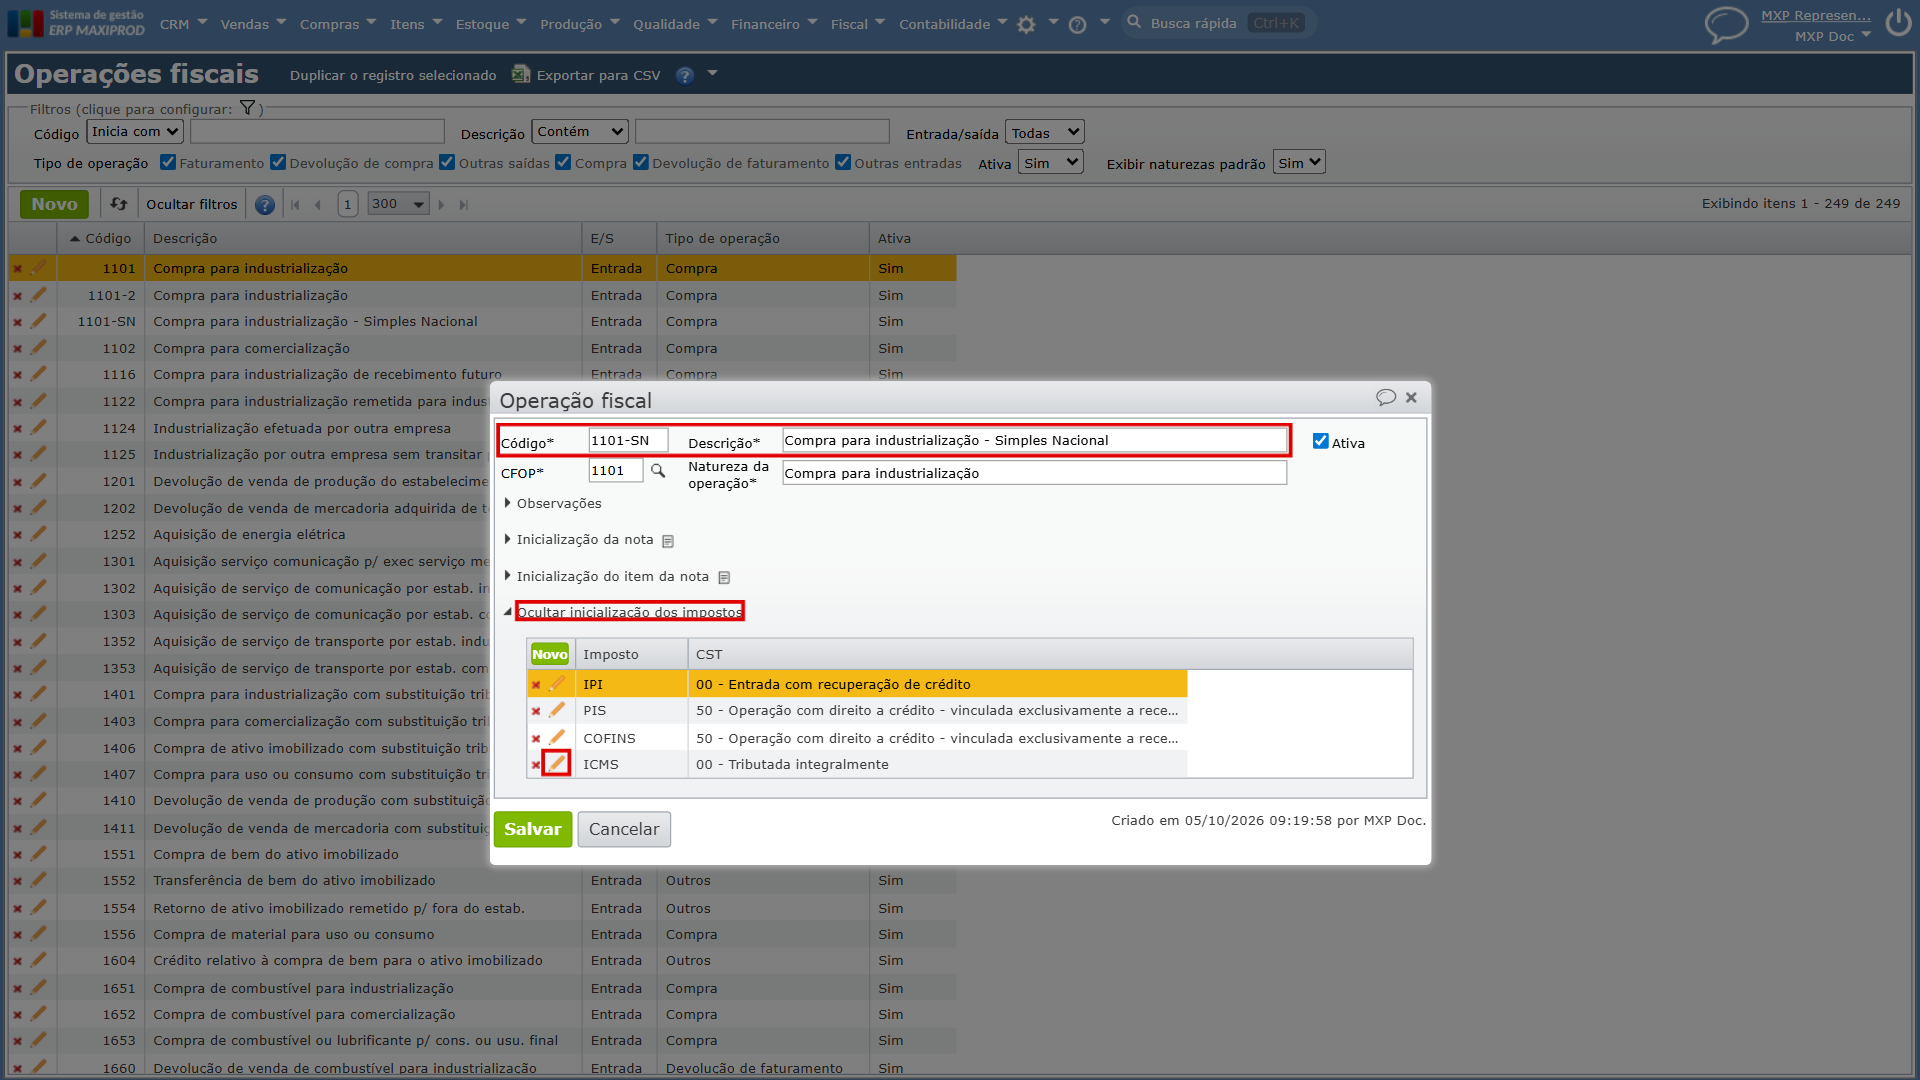Open the page size 300 dropdown
Screen dimensions: 1920x1080
click(x=398, y=204)
